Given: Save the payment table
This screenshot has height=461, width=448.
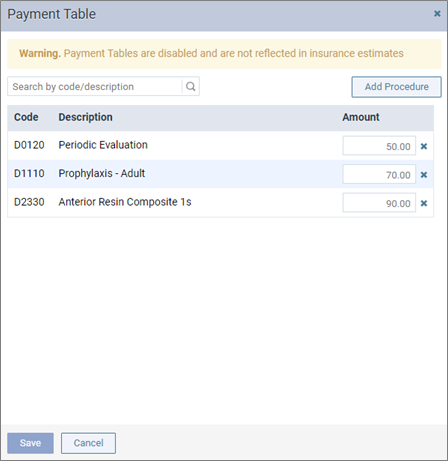Looking at the screenshot, I should 30,443.
